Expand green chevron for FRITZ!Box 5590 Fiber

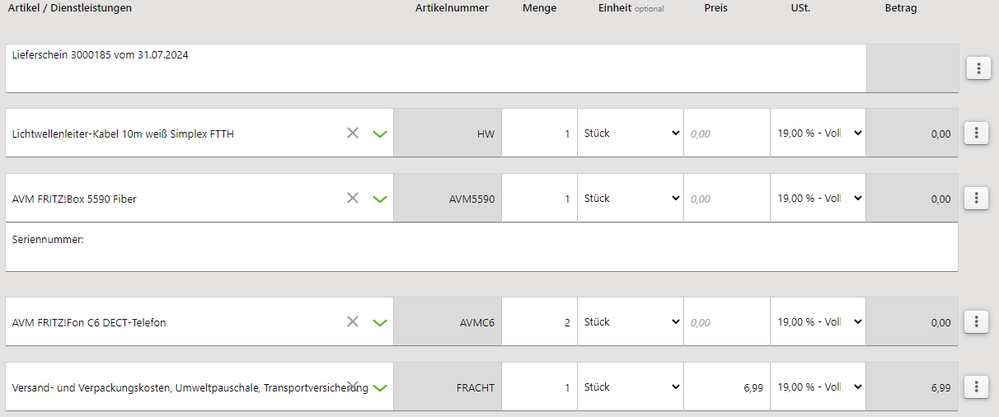(380, 199)
